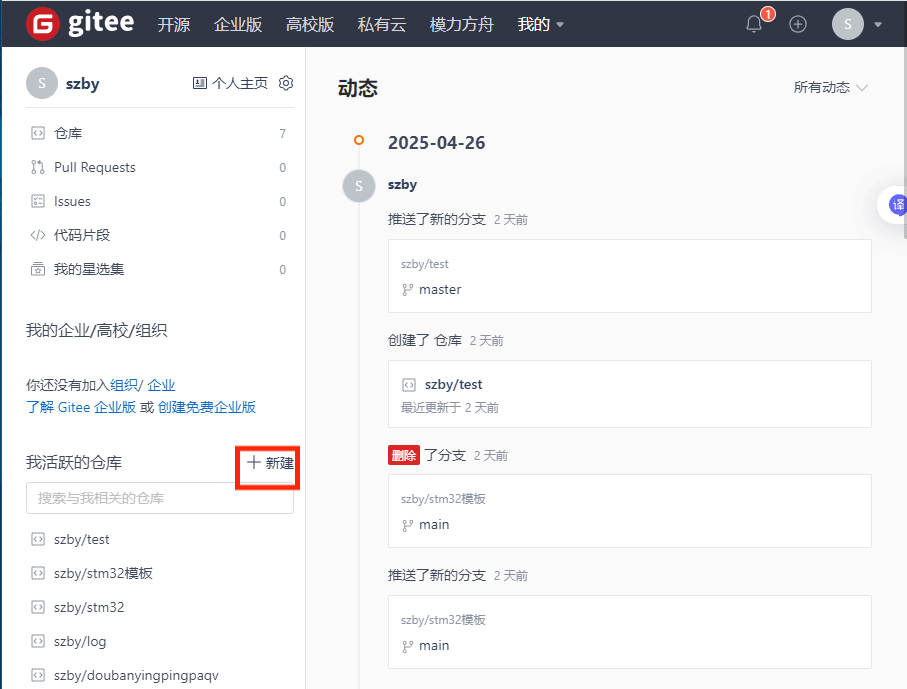The image size is (907, 689).
Task: Open 创建免费企业版 link
Action: 207,407
